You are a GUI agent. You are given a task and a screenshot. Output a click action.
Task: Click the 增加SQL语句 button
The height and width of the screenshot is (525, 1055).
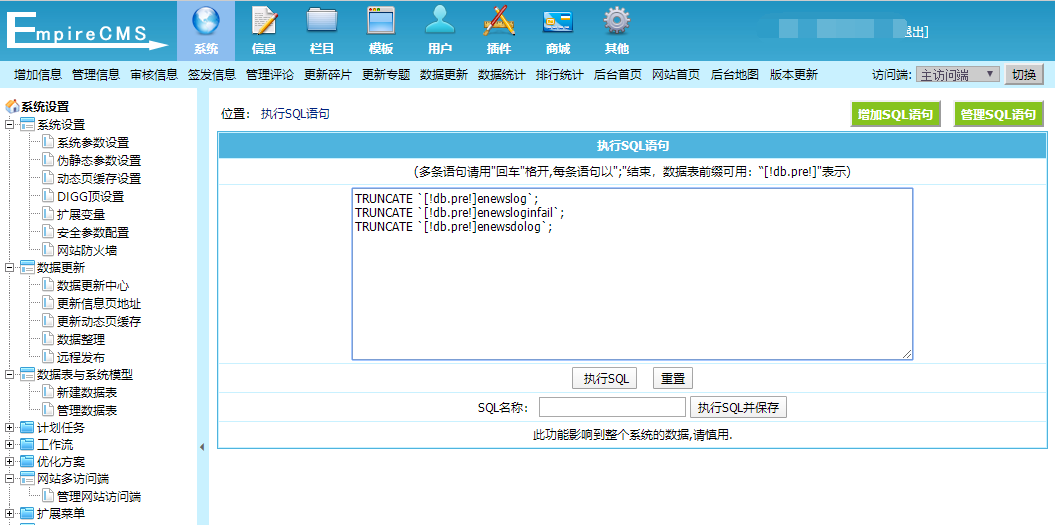coord(895,114)
